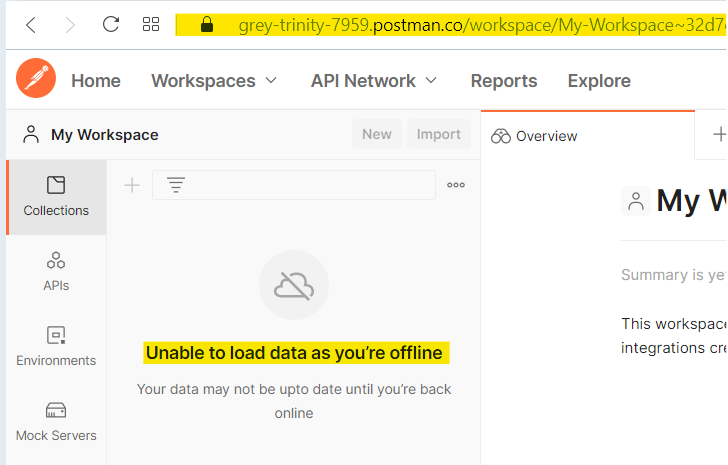
Task: Open the Explore page
Action: point(599,81)
